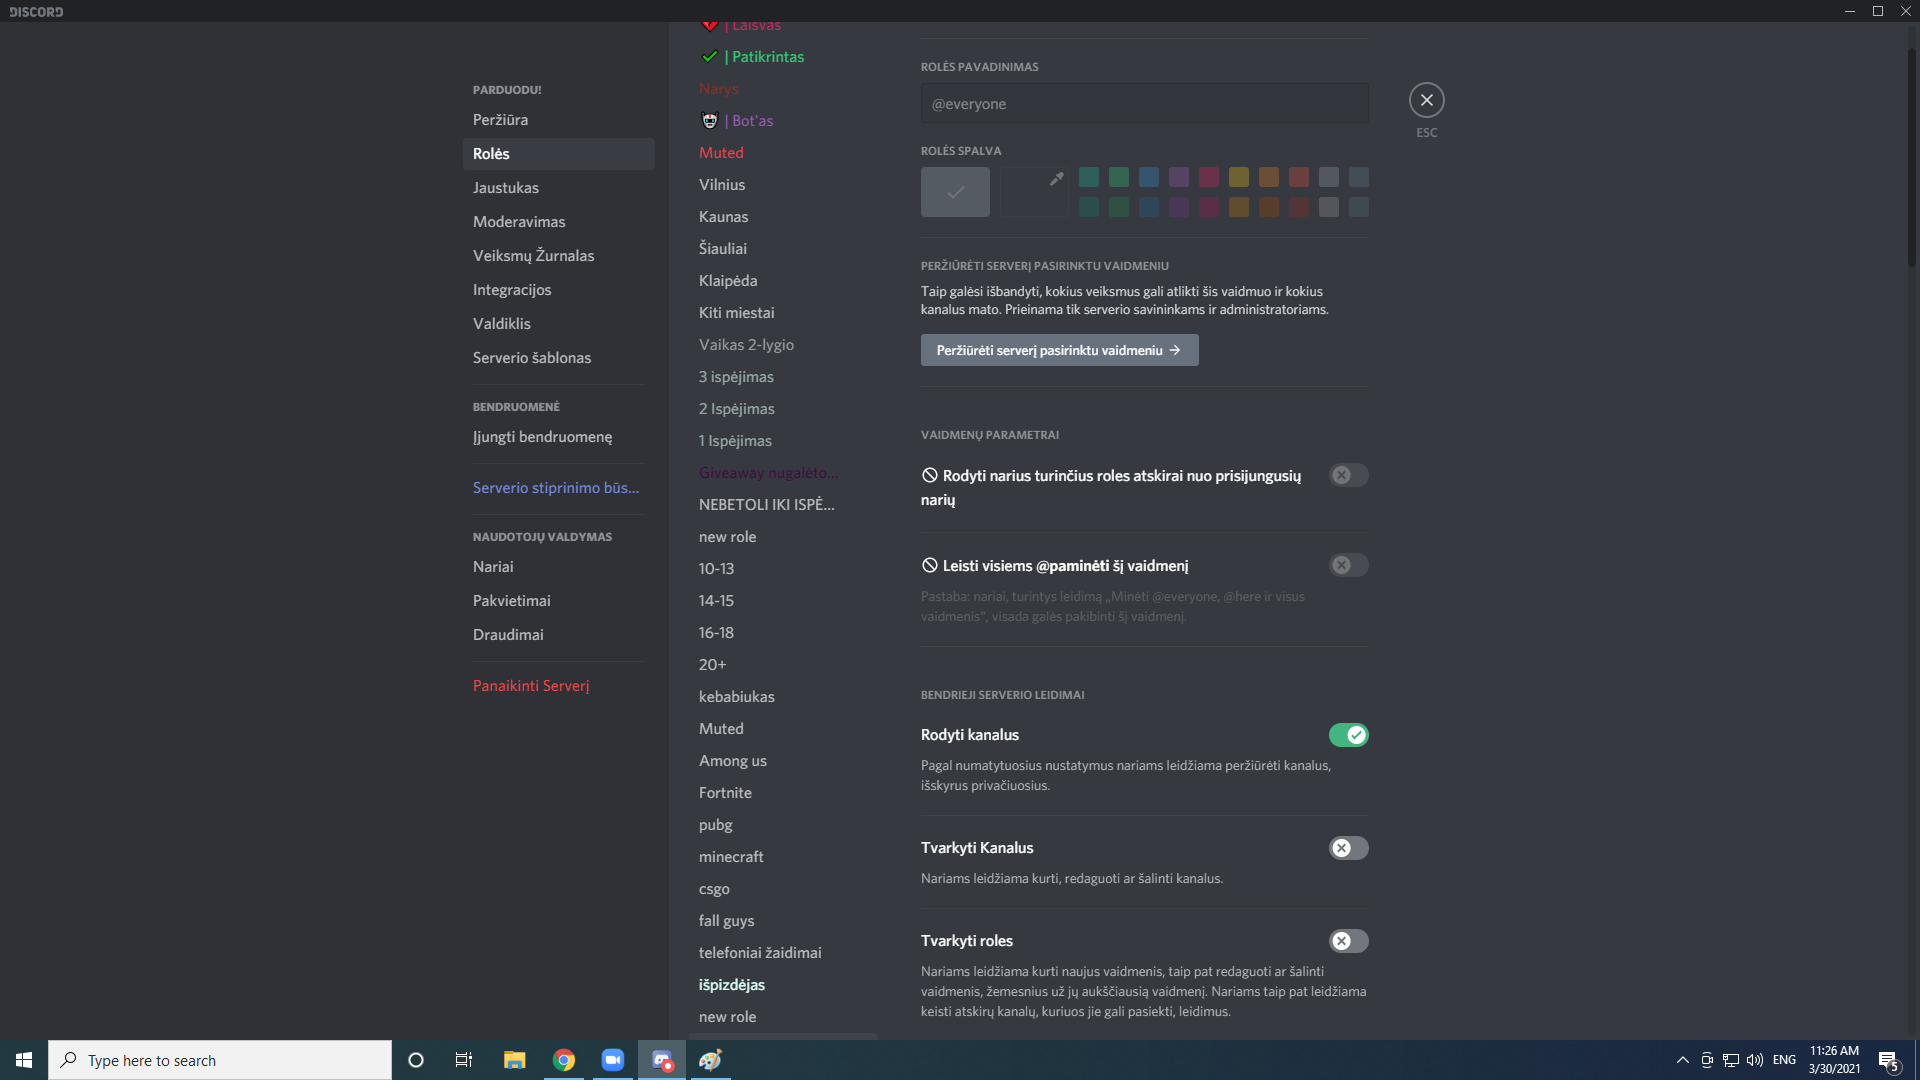Click the role name input field
The height and width of the screenshot is (1080, 1920).
click(x=1144, y=104)
